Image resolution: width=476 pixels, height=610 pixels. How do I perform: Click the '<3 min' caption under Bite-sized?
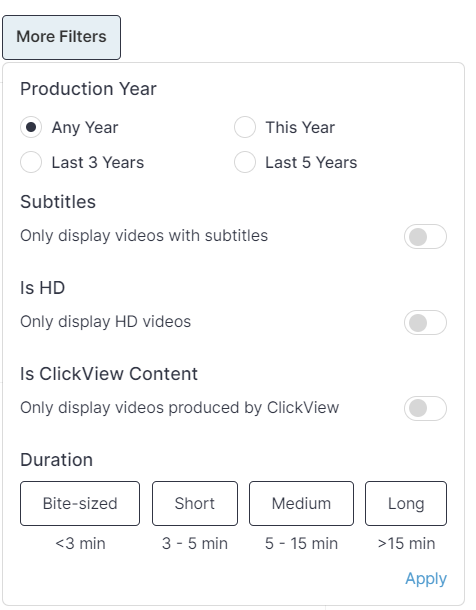[x=80, y=543]
